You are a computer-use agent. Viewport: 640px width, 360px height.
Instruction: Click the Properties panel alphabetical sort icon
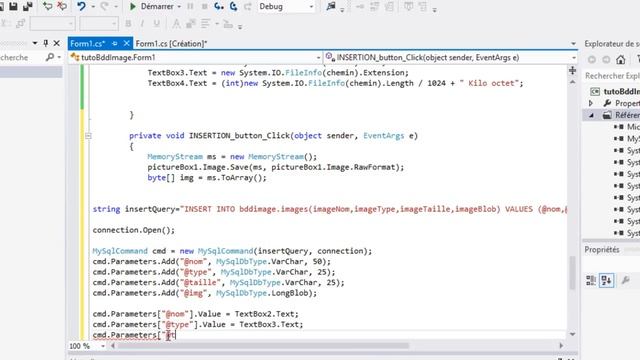pyautogui.click(x=607, y=280)
